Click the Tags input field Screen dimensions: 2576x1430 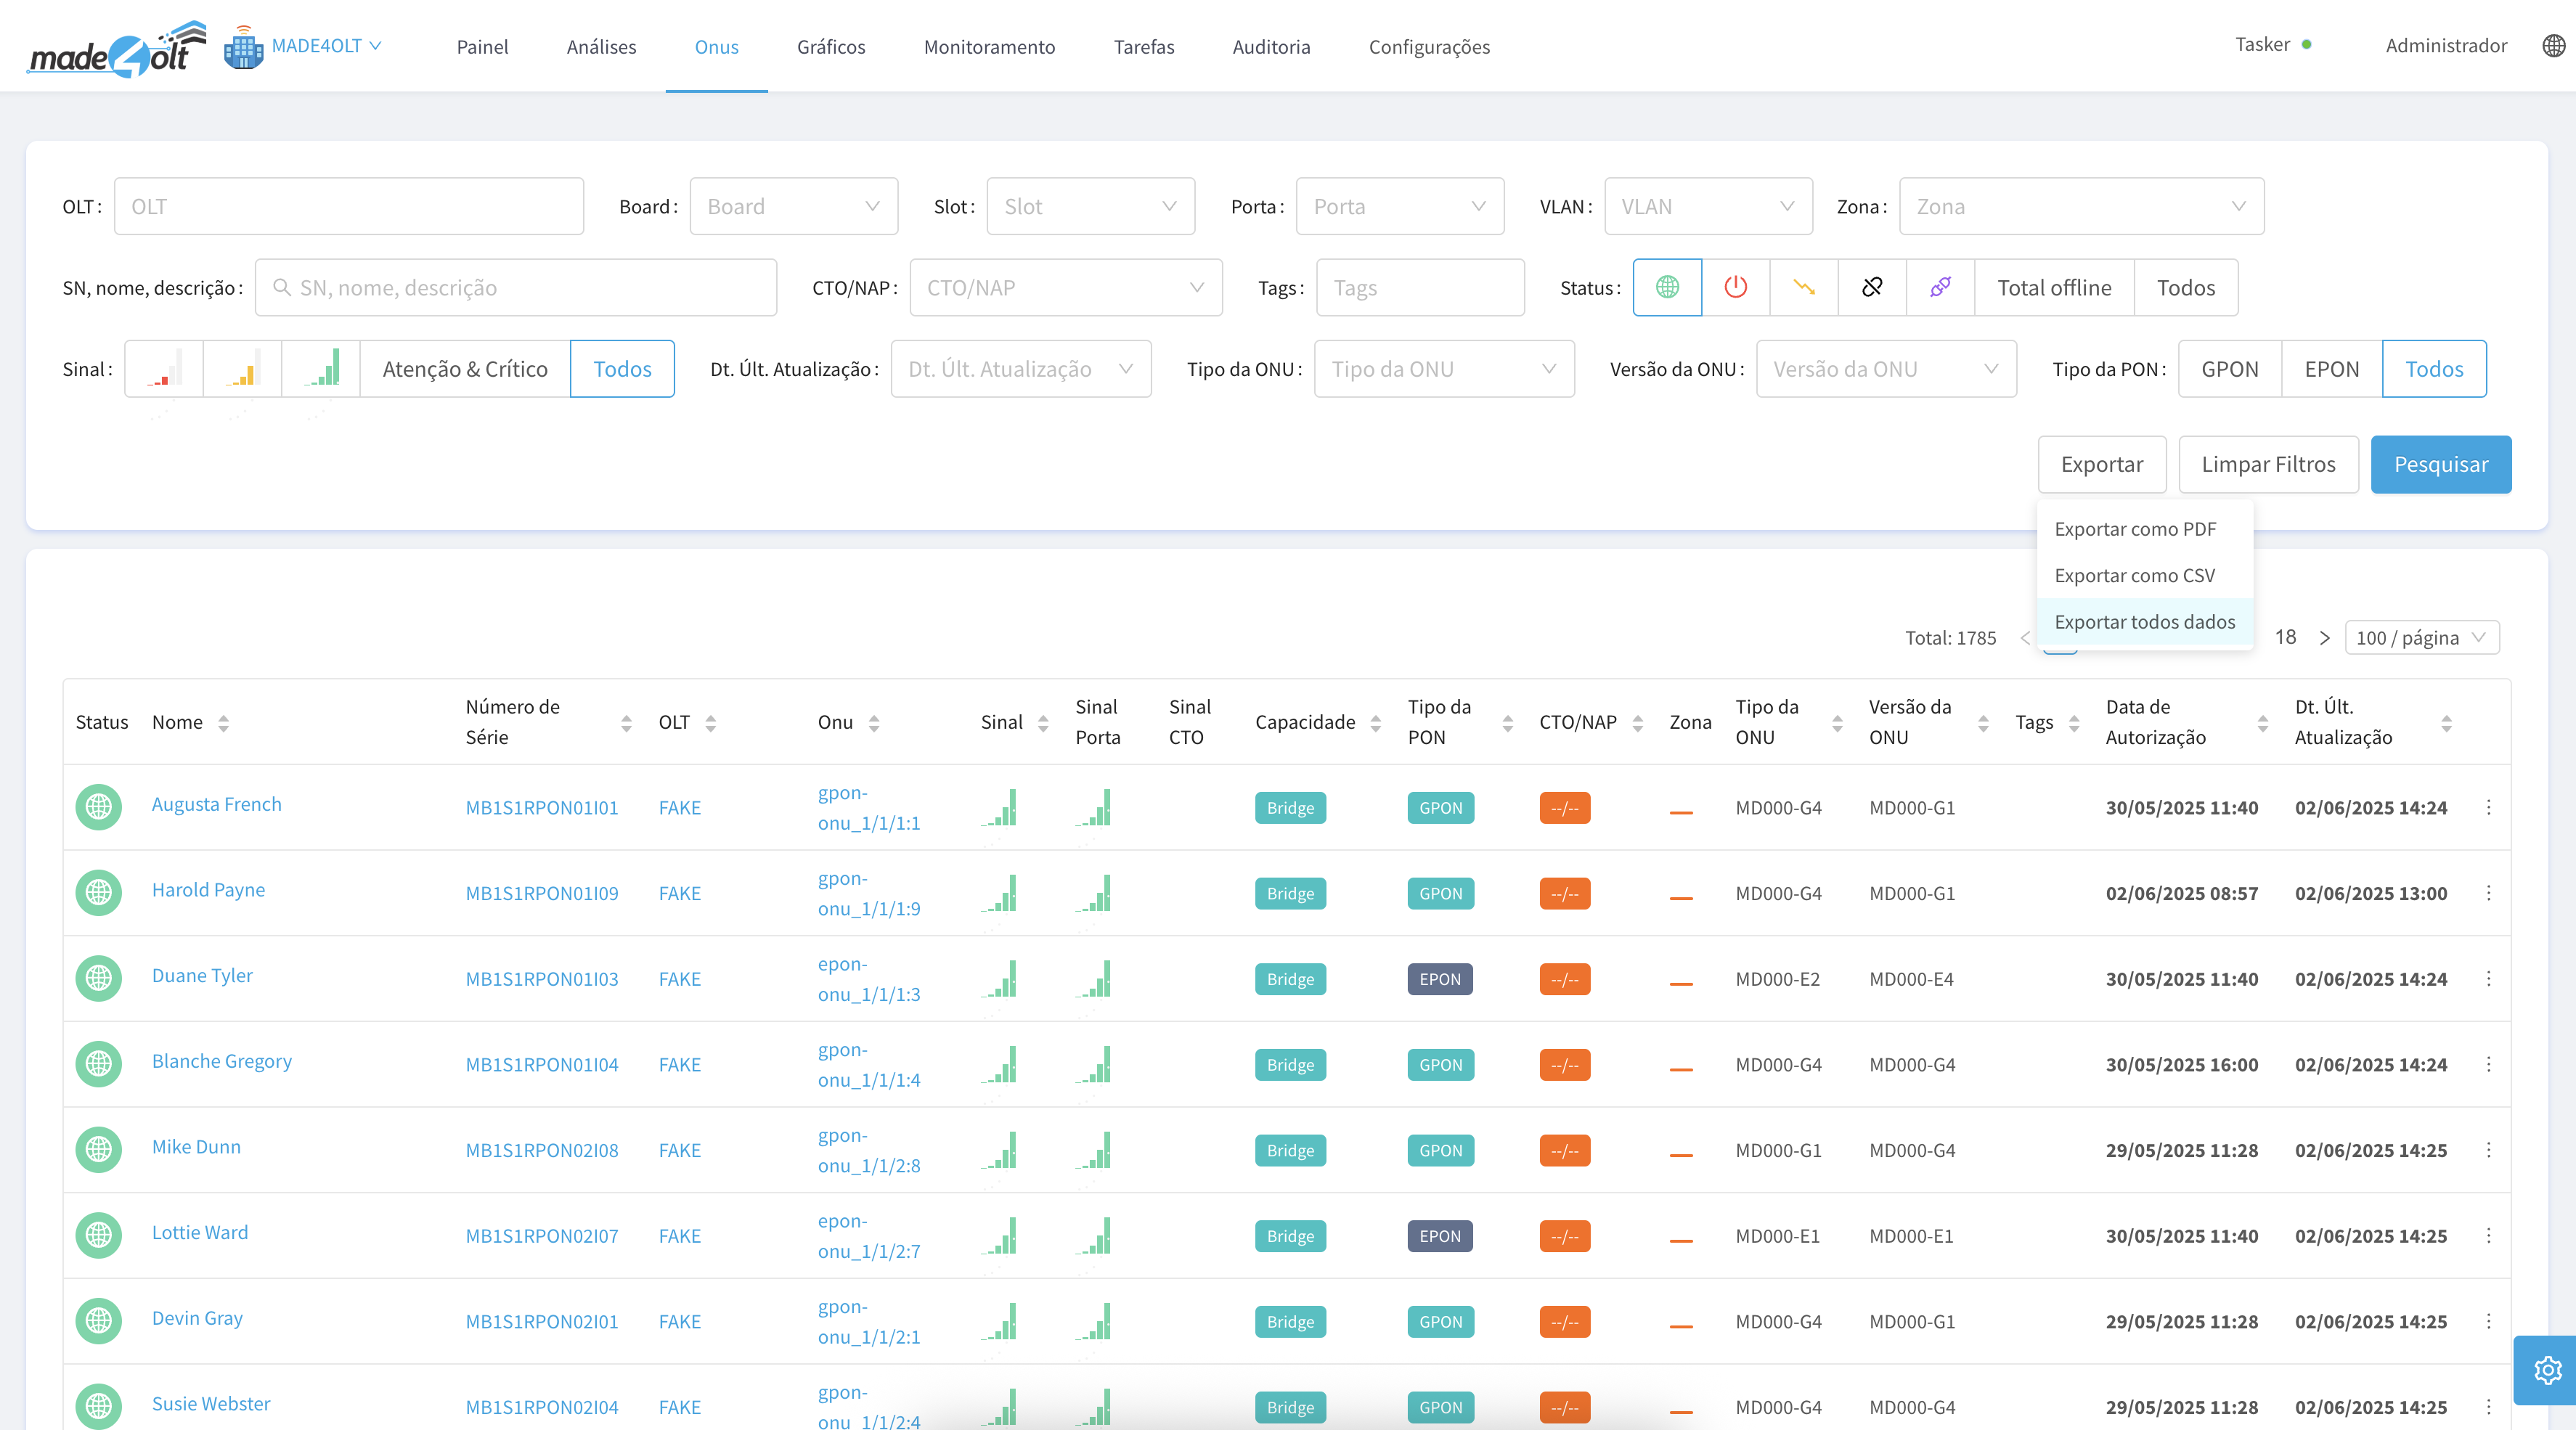click(x=1420, y=288)
